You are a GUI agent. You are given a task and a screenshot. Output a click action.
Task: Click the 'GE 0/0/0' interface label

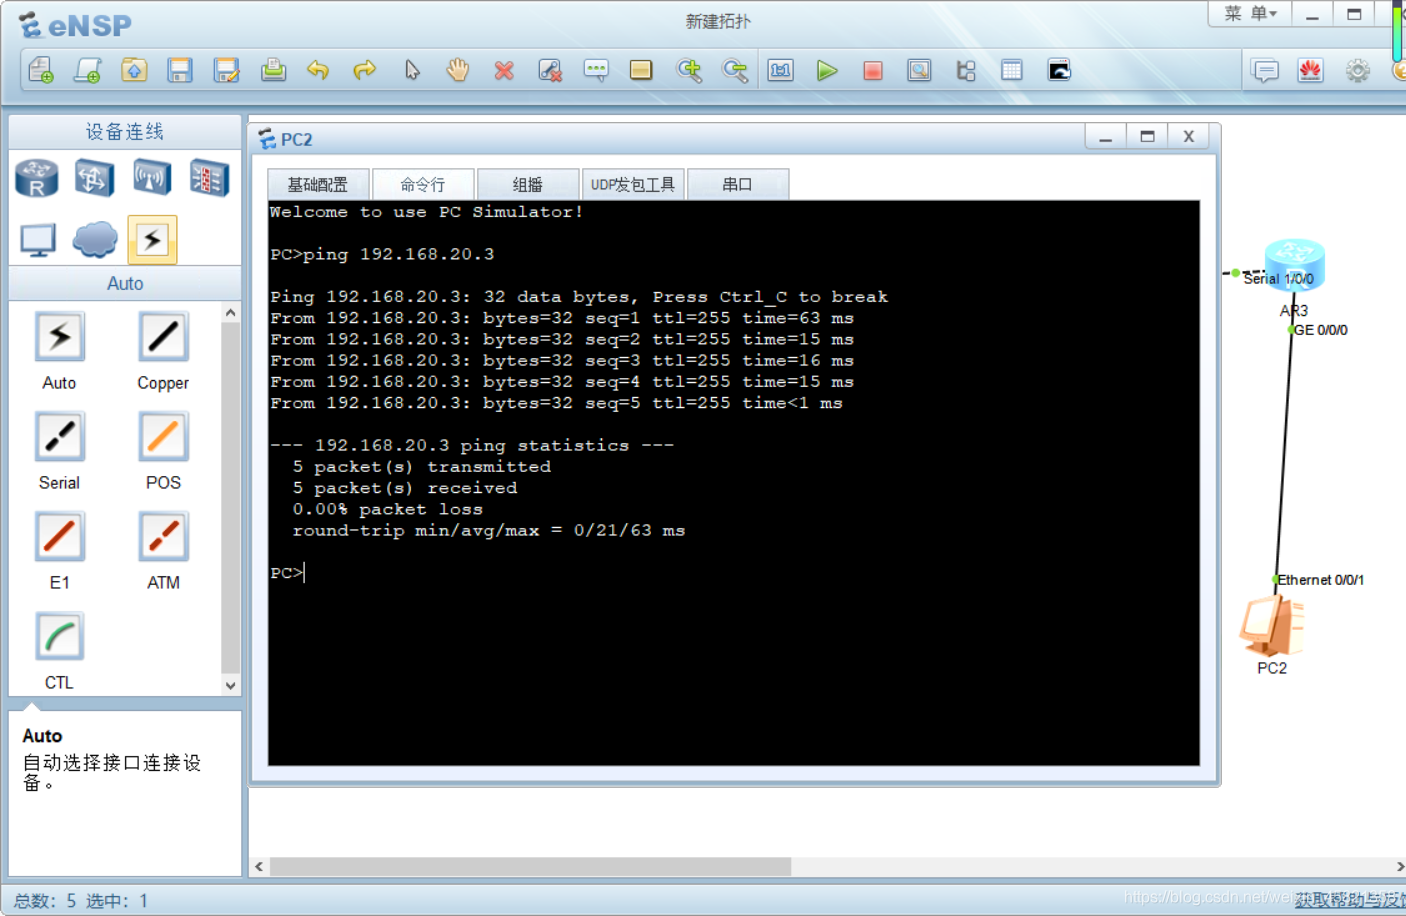(1321, 330)
